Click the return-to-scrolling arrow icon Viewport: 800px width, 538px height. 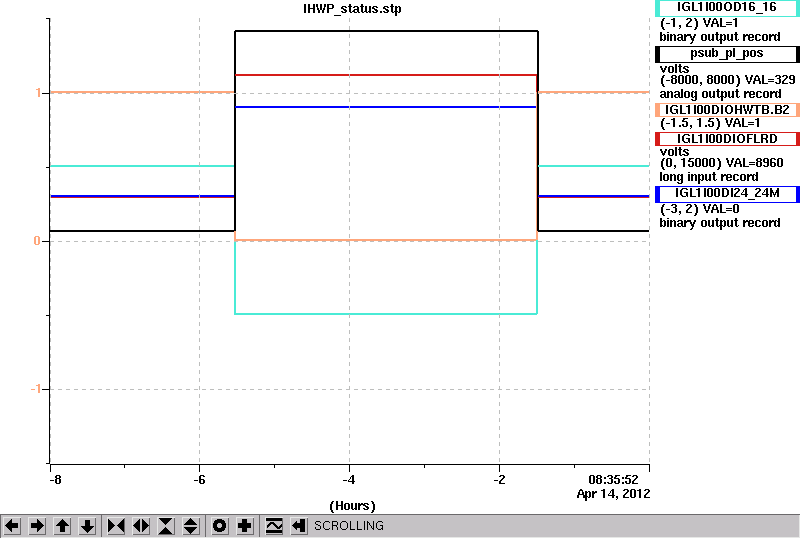(x=299, y=526)
